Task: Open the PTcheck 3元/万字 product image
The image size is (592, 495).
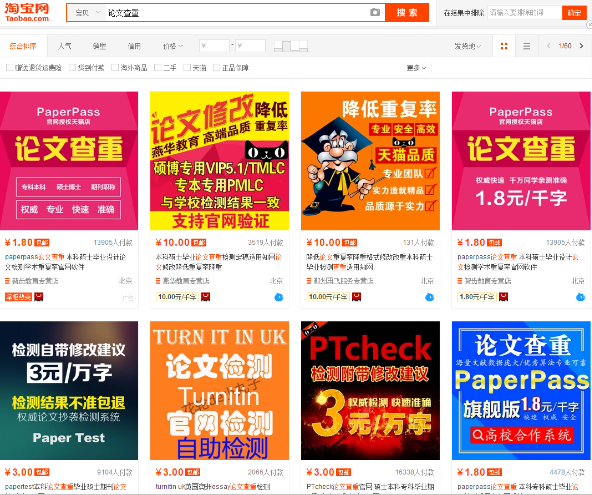Action: point(370,390)
